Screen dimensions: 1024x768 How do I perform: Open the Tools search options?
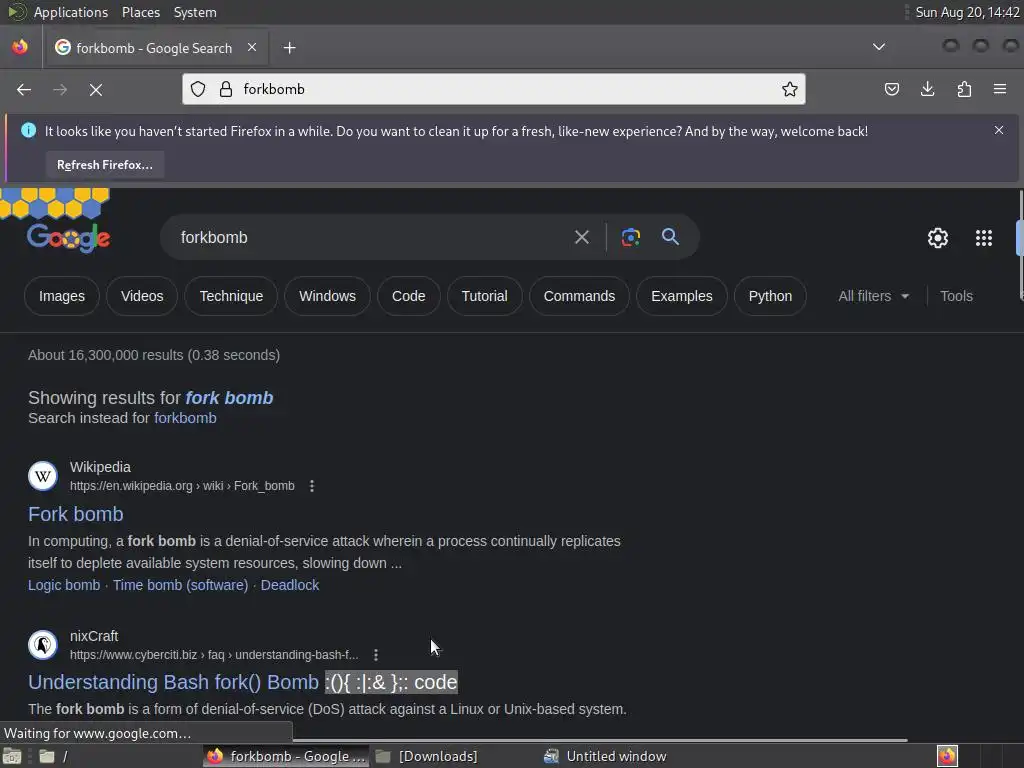click(956, 296)
